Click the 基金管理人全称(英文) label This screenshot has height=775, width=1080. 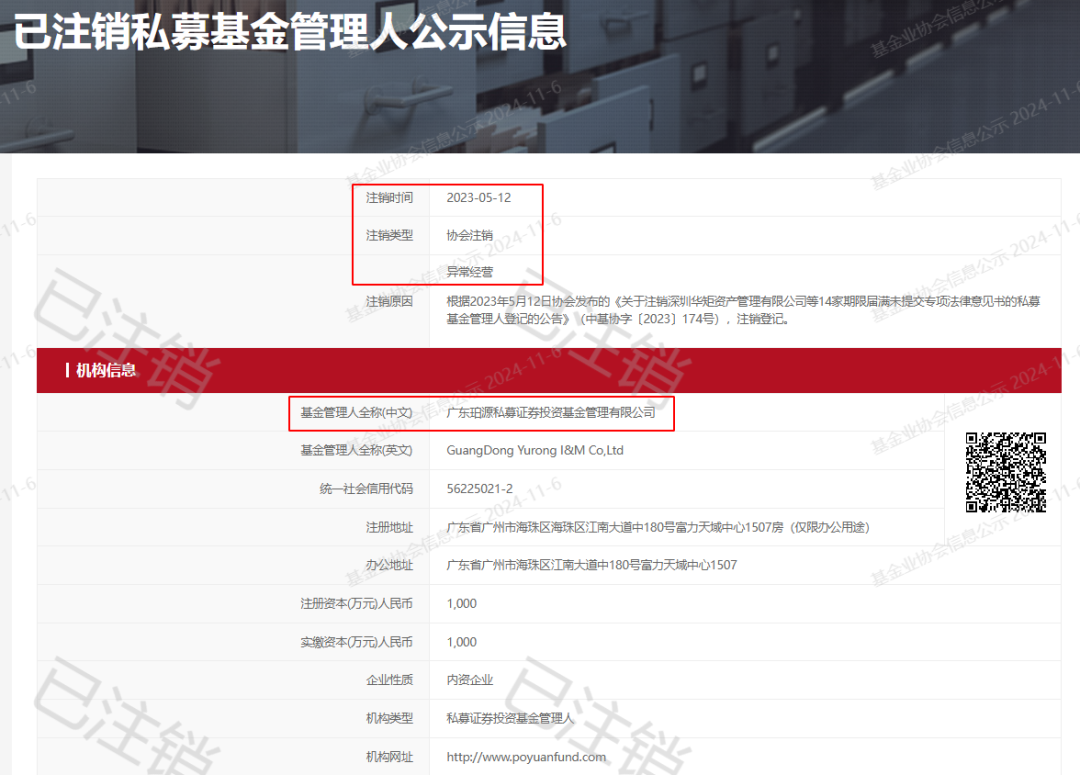pyautogui.click(x=356, y=450)
